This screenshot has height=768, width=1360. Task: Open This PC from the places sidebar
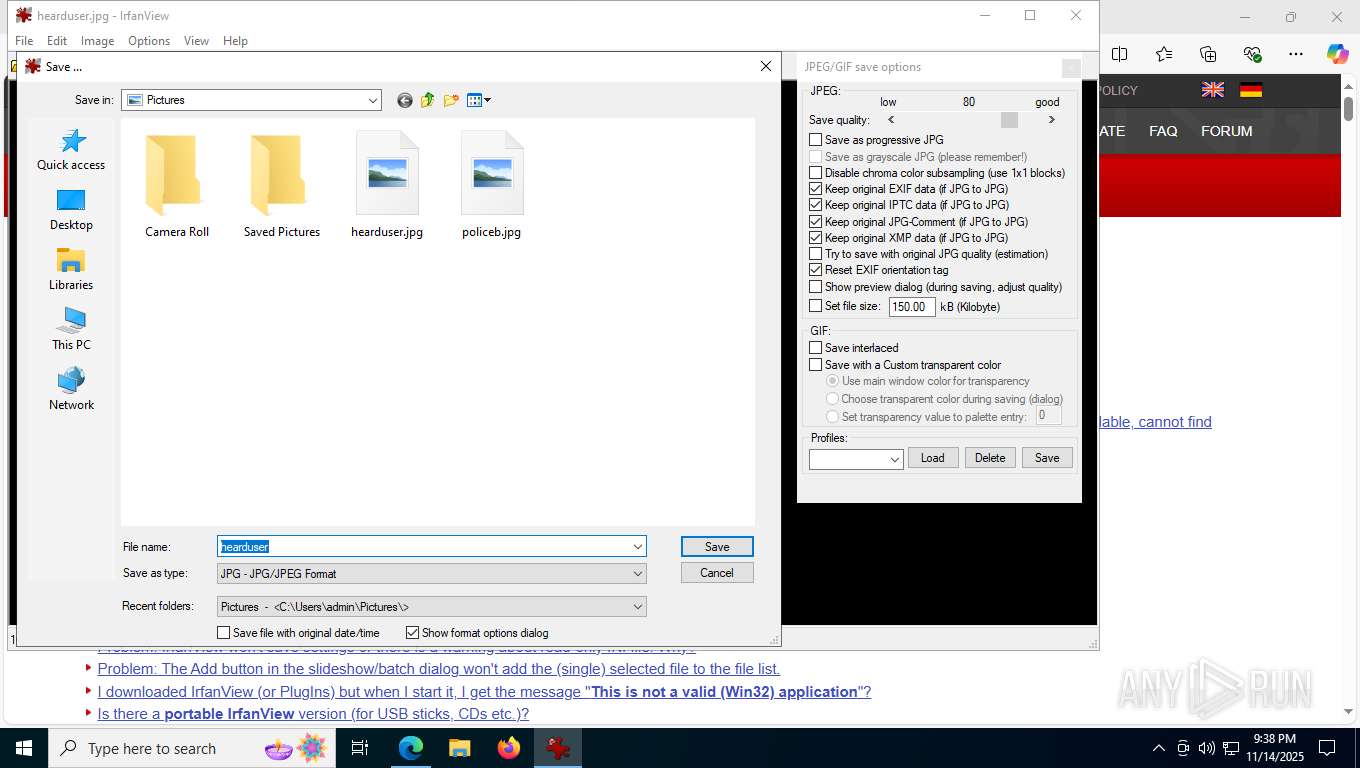tap(71, 329)
